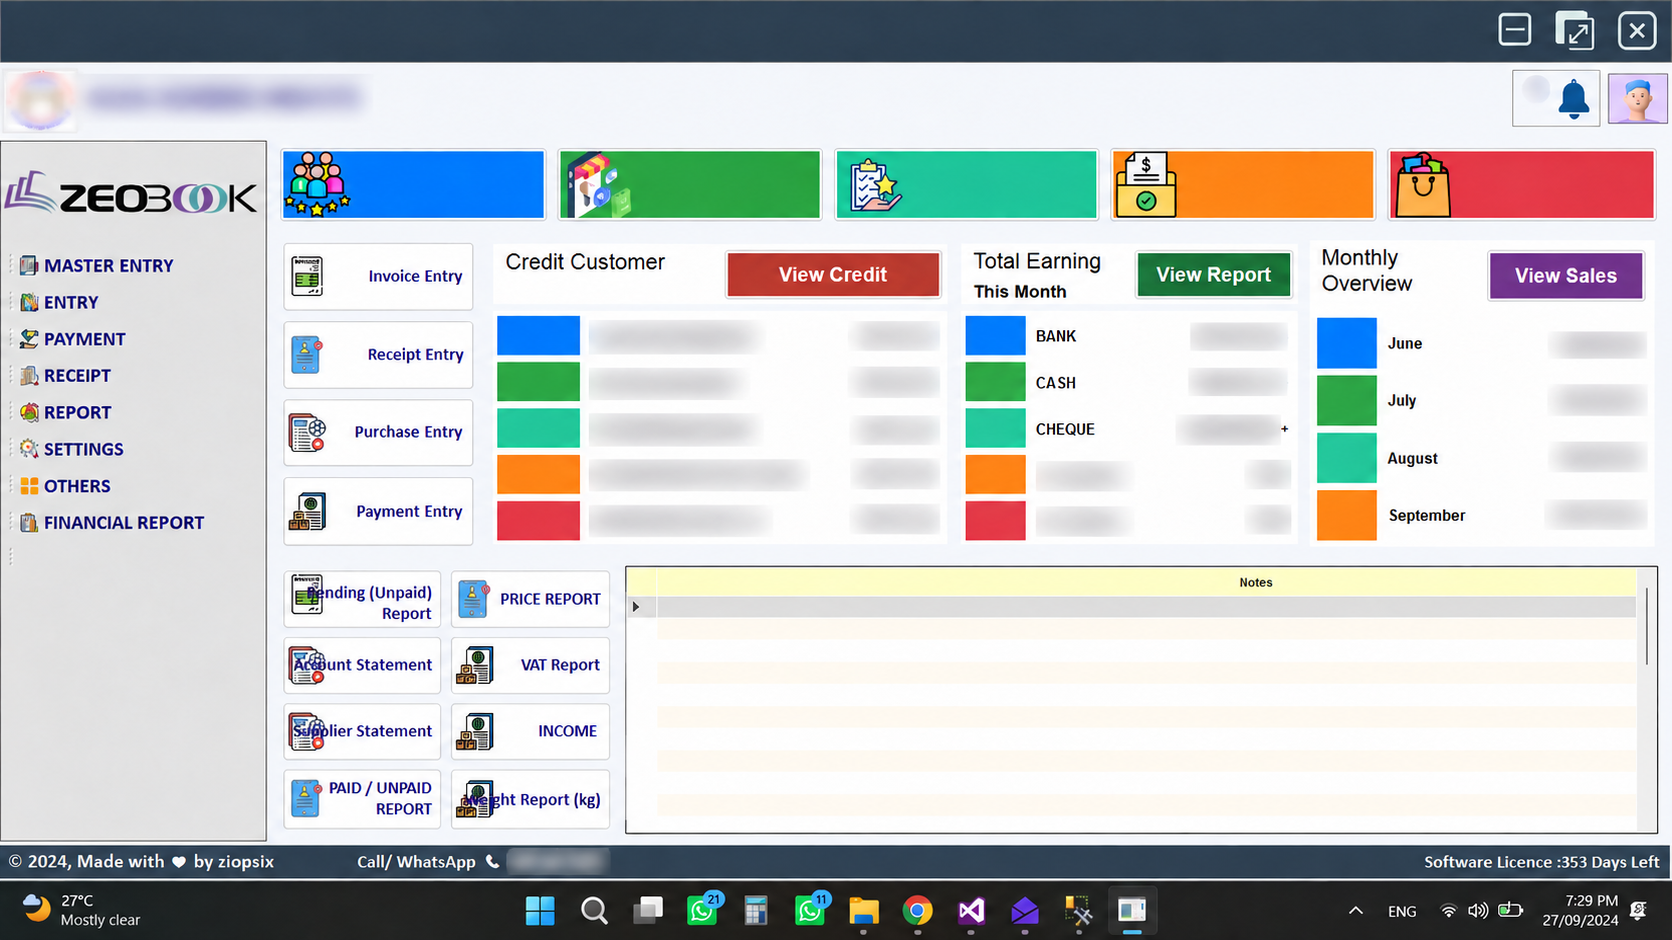
Task: Expand ENTRY menu in sidebar
Action: click(x=71, y=303)
